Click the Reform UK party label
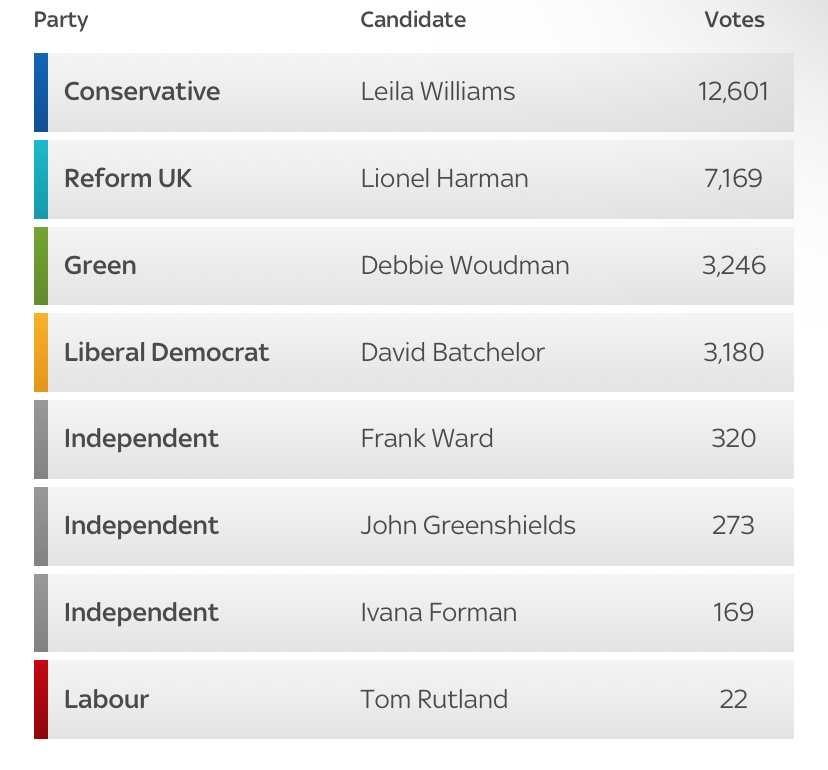The image size is (828, 770). (128, 179)
